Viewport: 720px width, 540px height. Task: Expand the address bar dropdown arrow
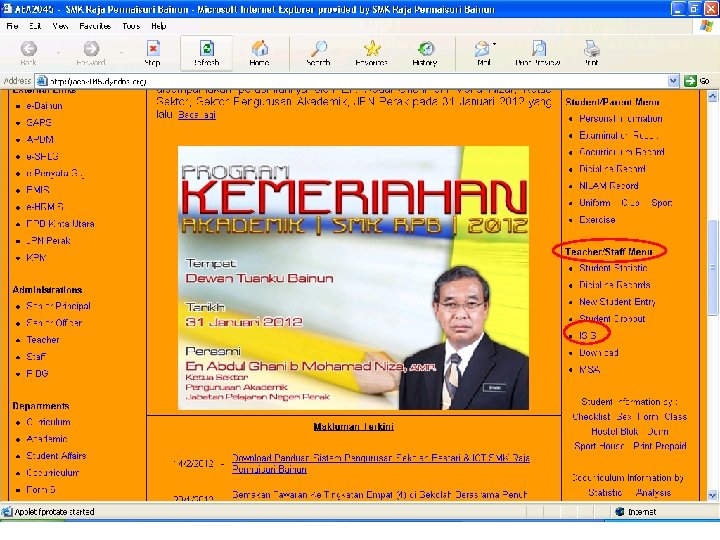pyautogui.click(x=673, y=81)
